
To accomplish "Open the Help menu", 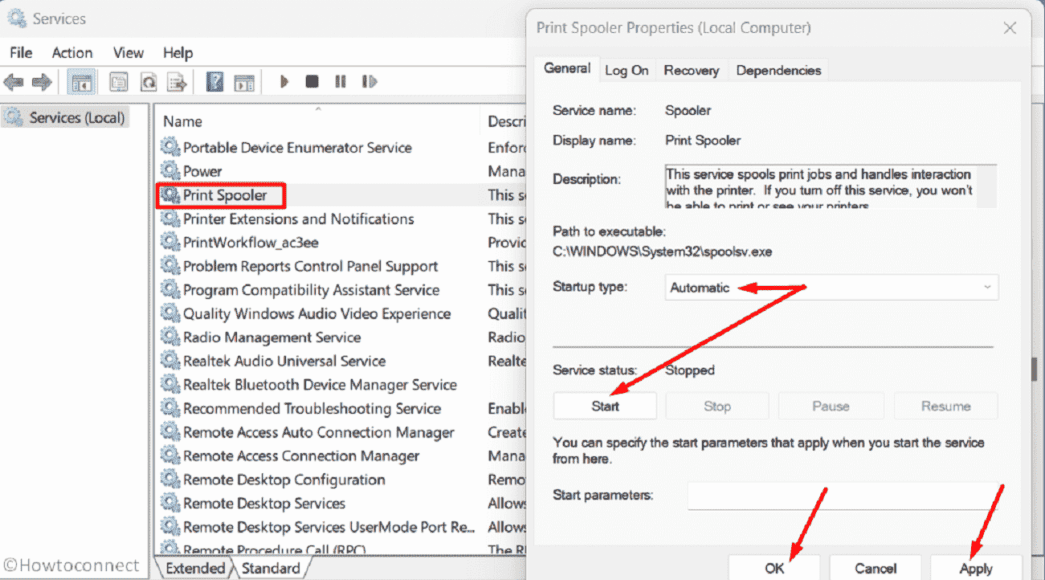I will [178, 53].
